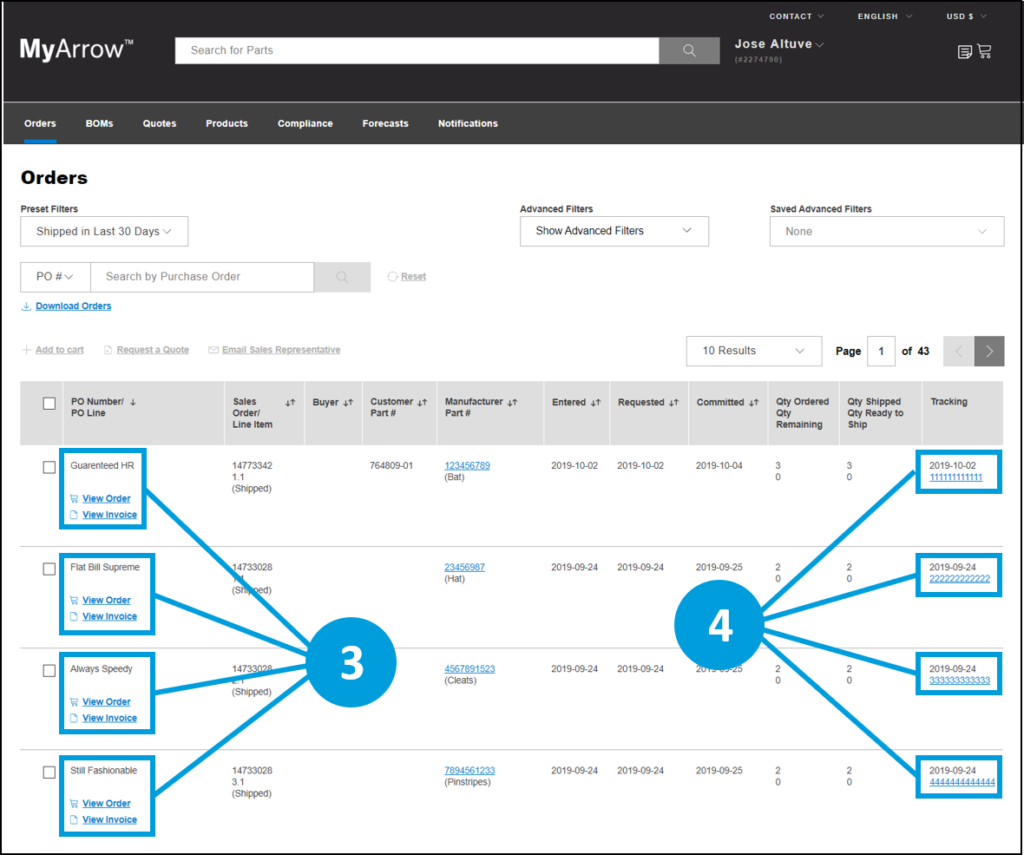The image size is (1024, 855).
Task: Open the Preset Filters dropdown
Action: 104,231
